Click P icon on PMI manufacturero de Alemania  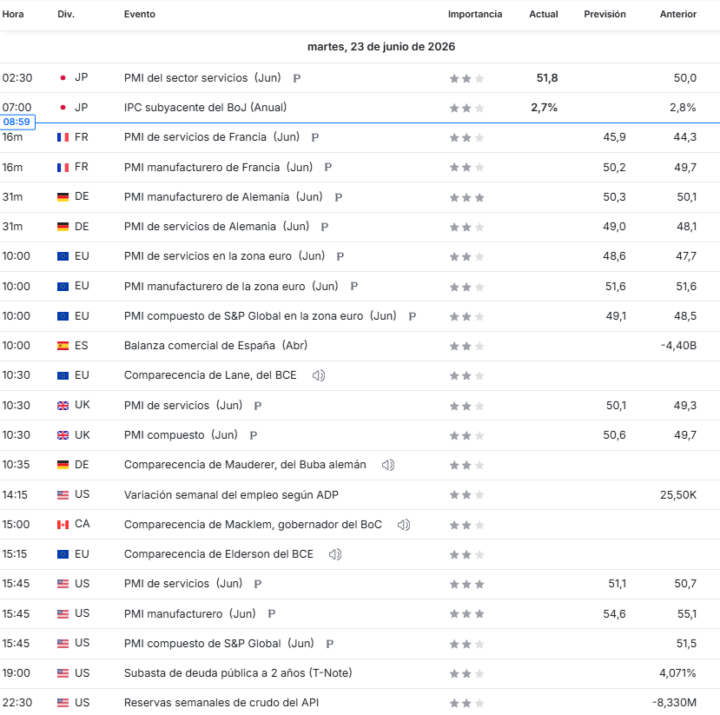pos(338,197)
